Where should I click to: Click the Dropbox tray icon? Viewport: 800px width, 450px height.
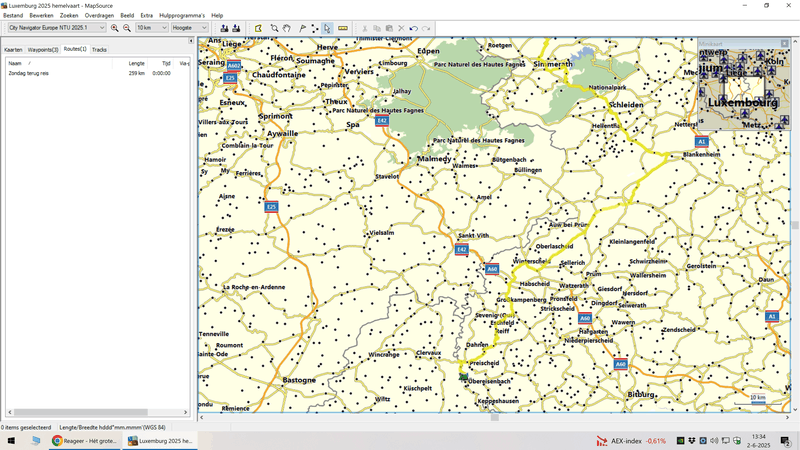692,440
